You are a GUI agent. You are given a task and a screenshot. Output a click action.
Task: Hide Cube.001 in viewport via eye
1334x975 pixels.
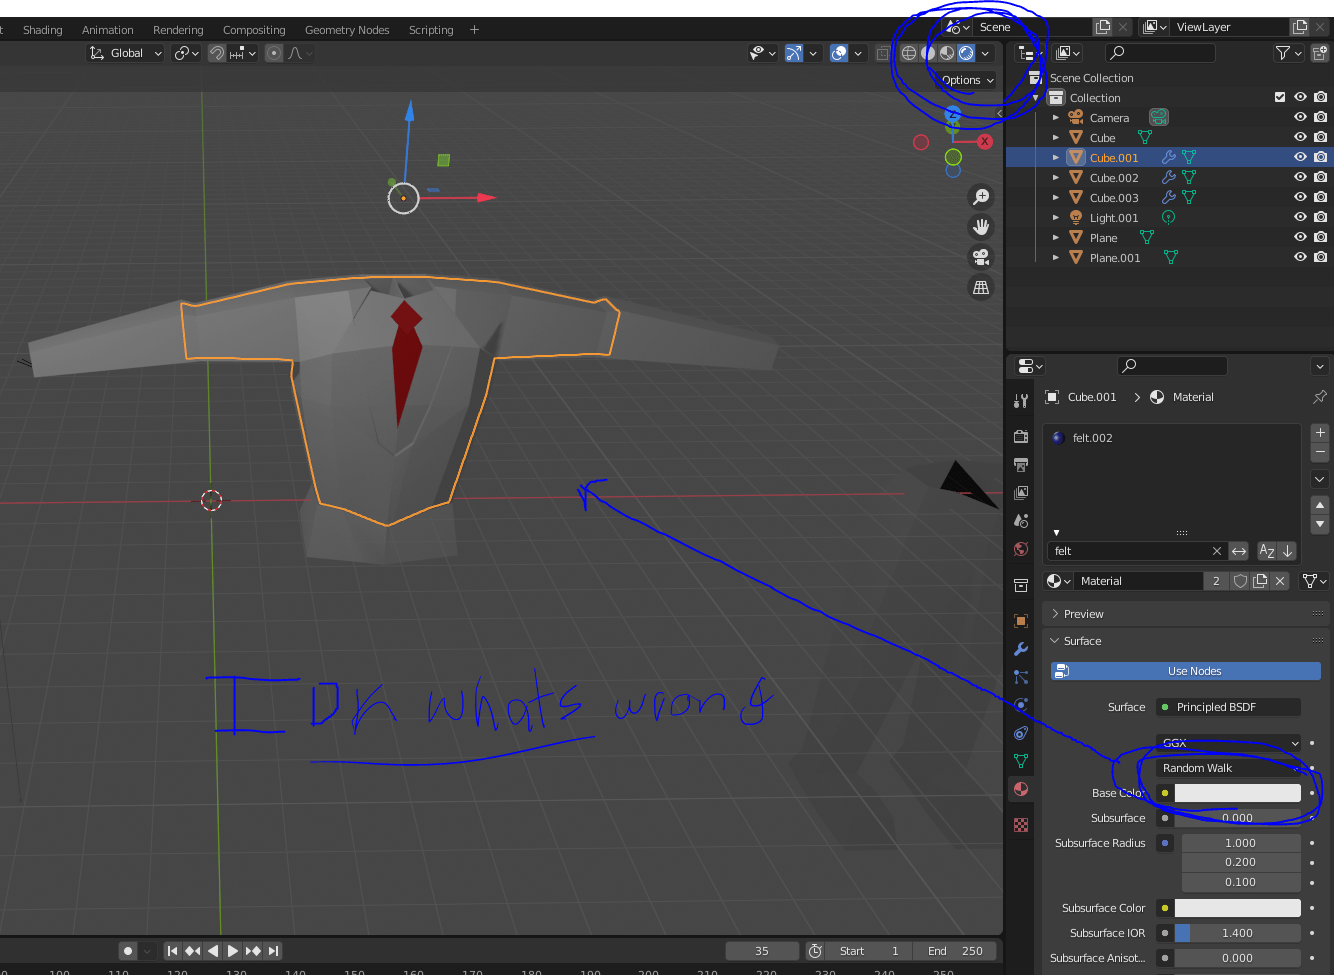[1300, 157]
